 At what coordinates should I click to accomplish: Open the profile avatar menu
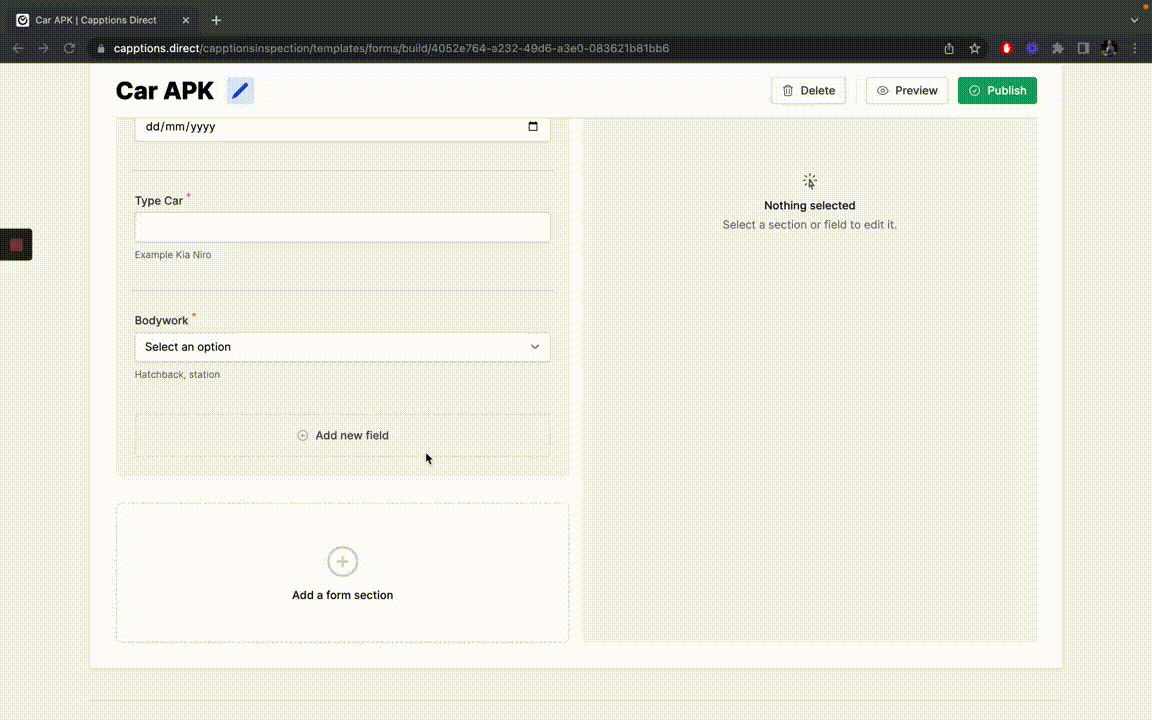tap(1109, 48)
